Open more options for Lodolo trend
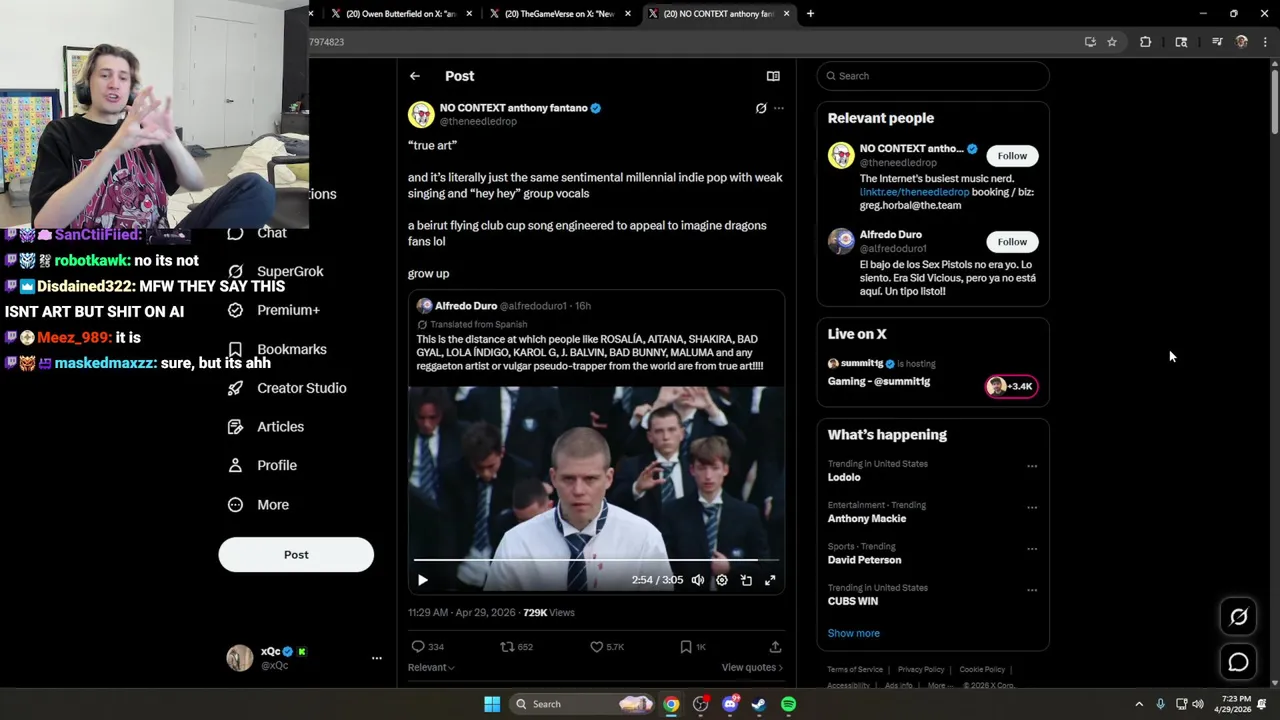The image size is (1280, 720). pos(1032,466)
